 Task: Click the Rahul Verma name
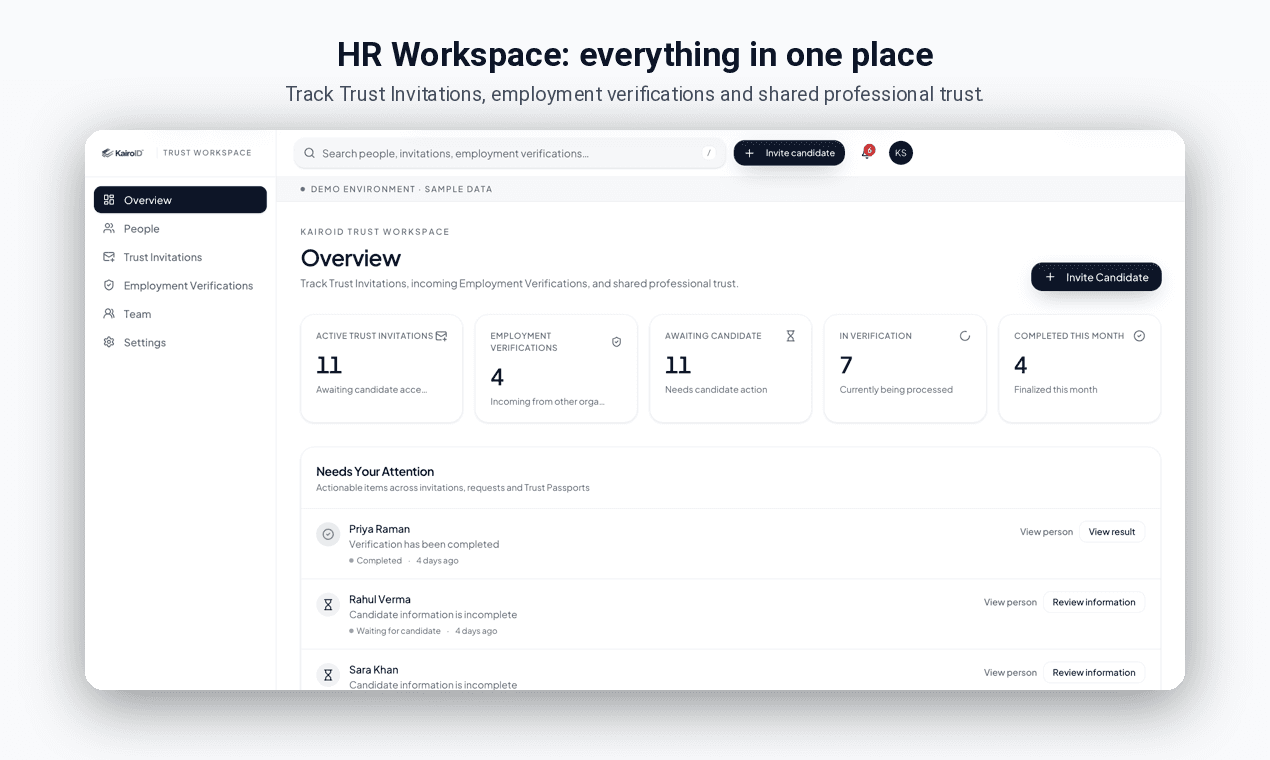(x=380, y=599)
